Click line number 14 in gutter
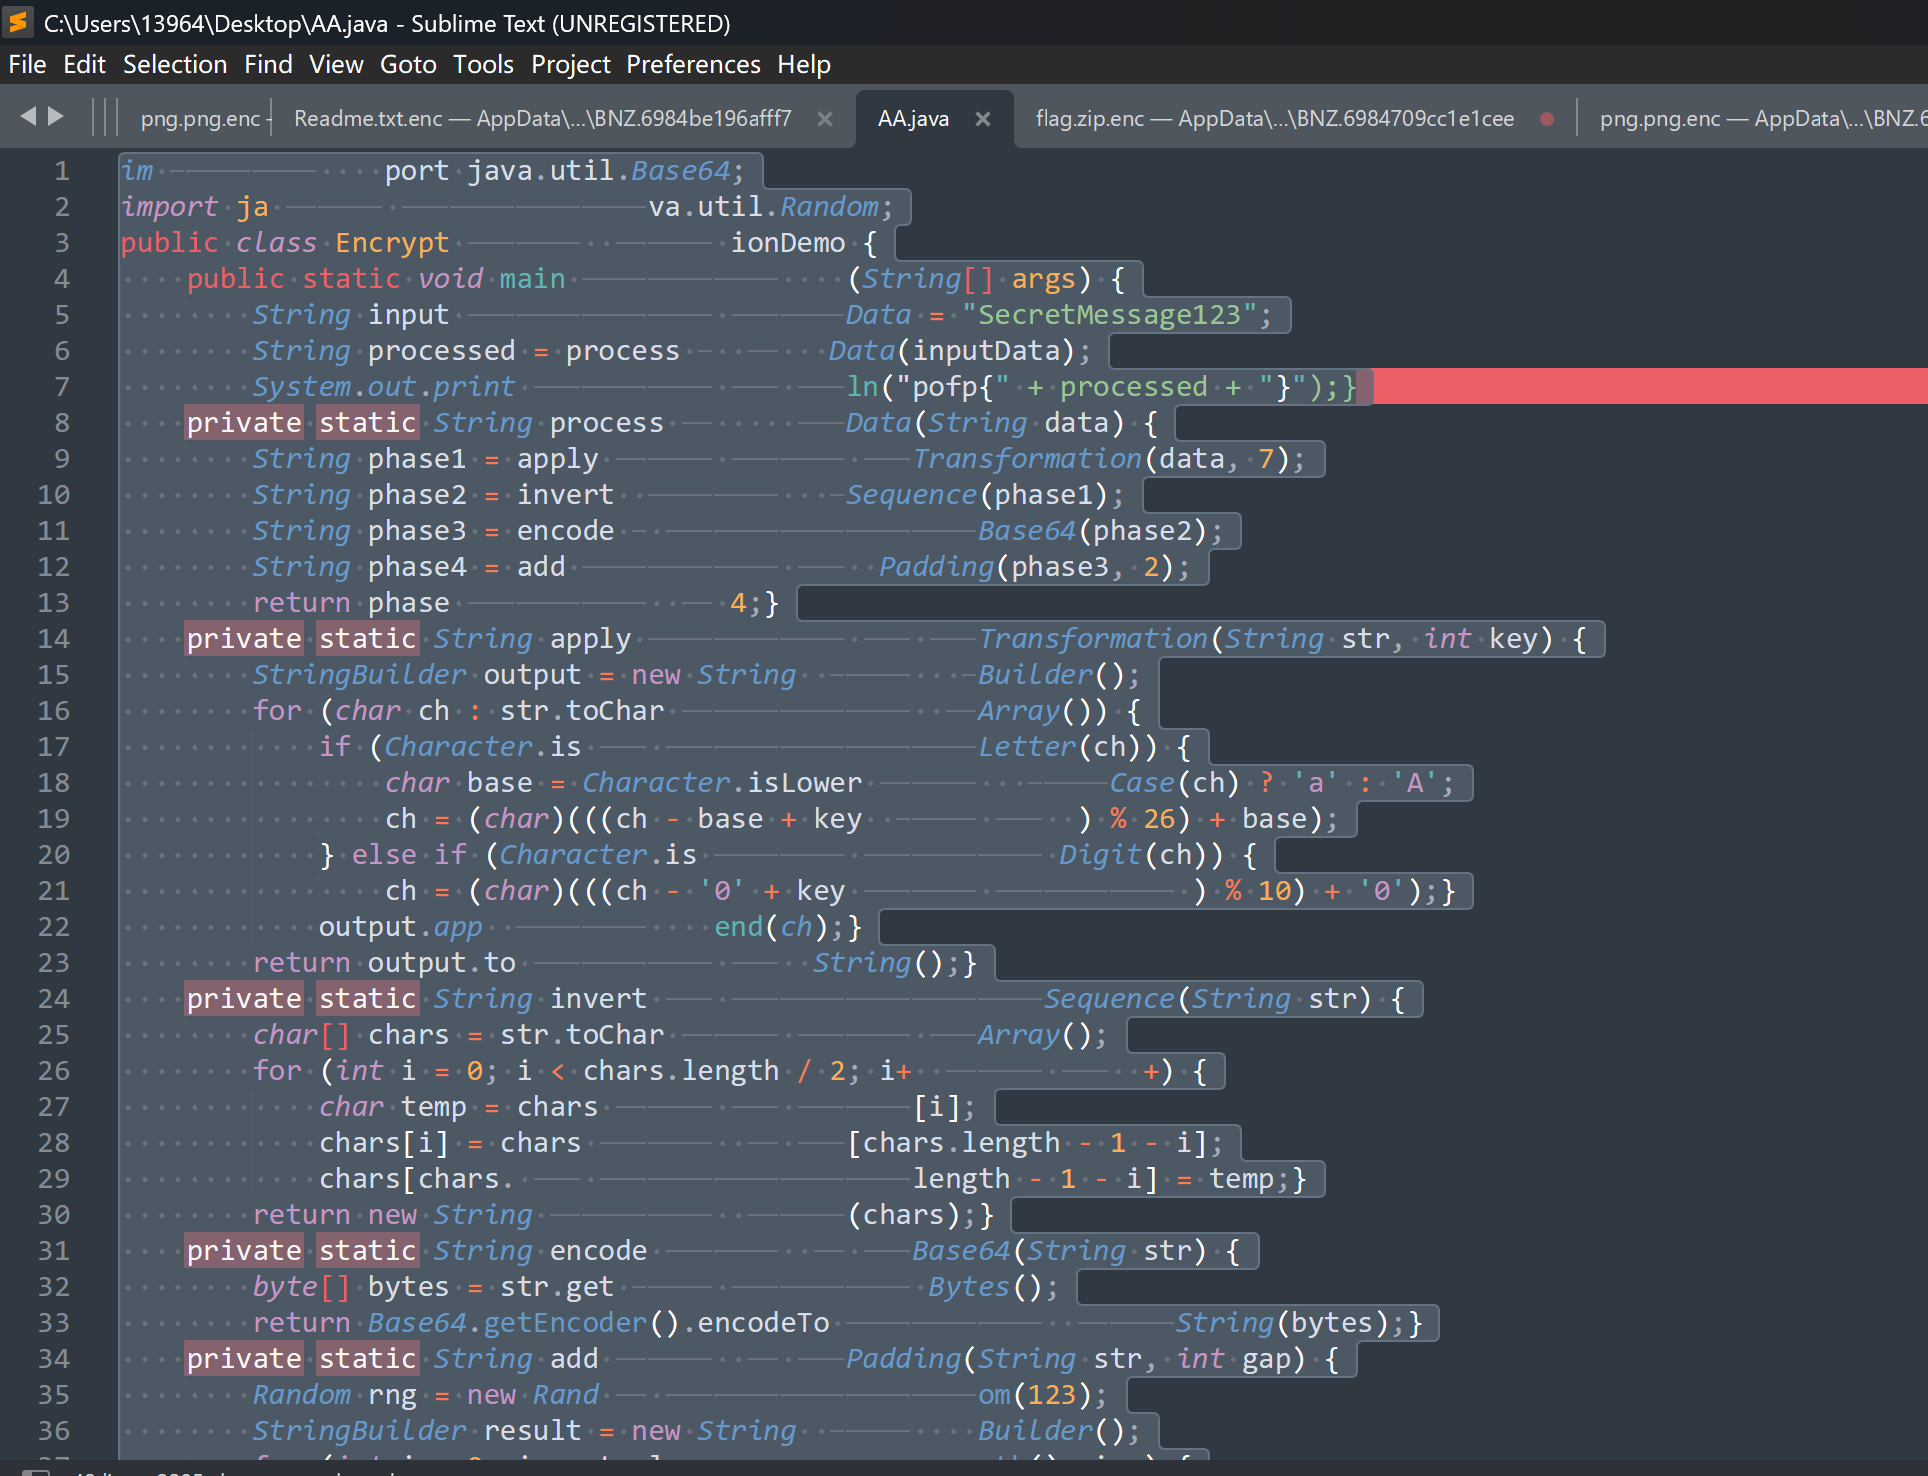The image size is (1928, 1476). pyautogui.click(x=54, y=639)
